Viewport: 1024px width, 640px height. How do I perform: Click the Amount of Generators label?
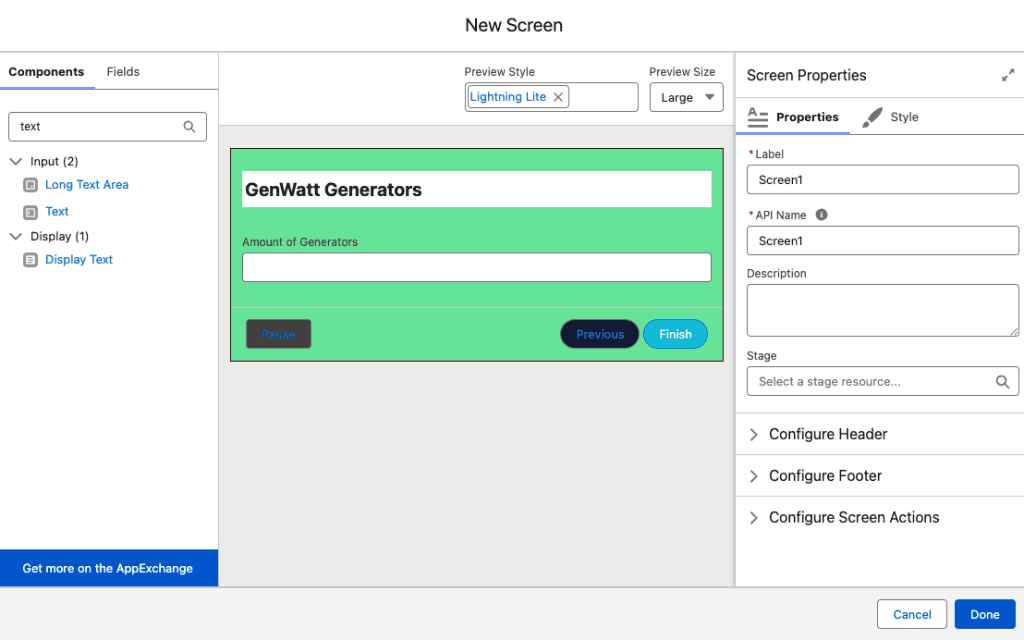[x=300, y=242]
